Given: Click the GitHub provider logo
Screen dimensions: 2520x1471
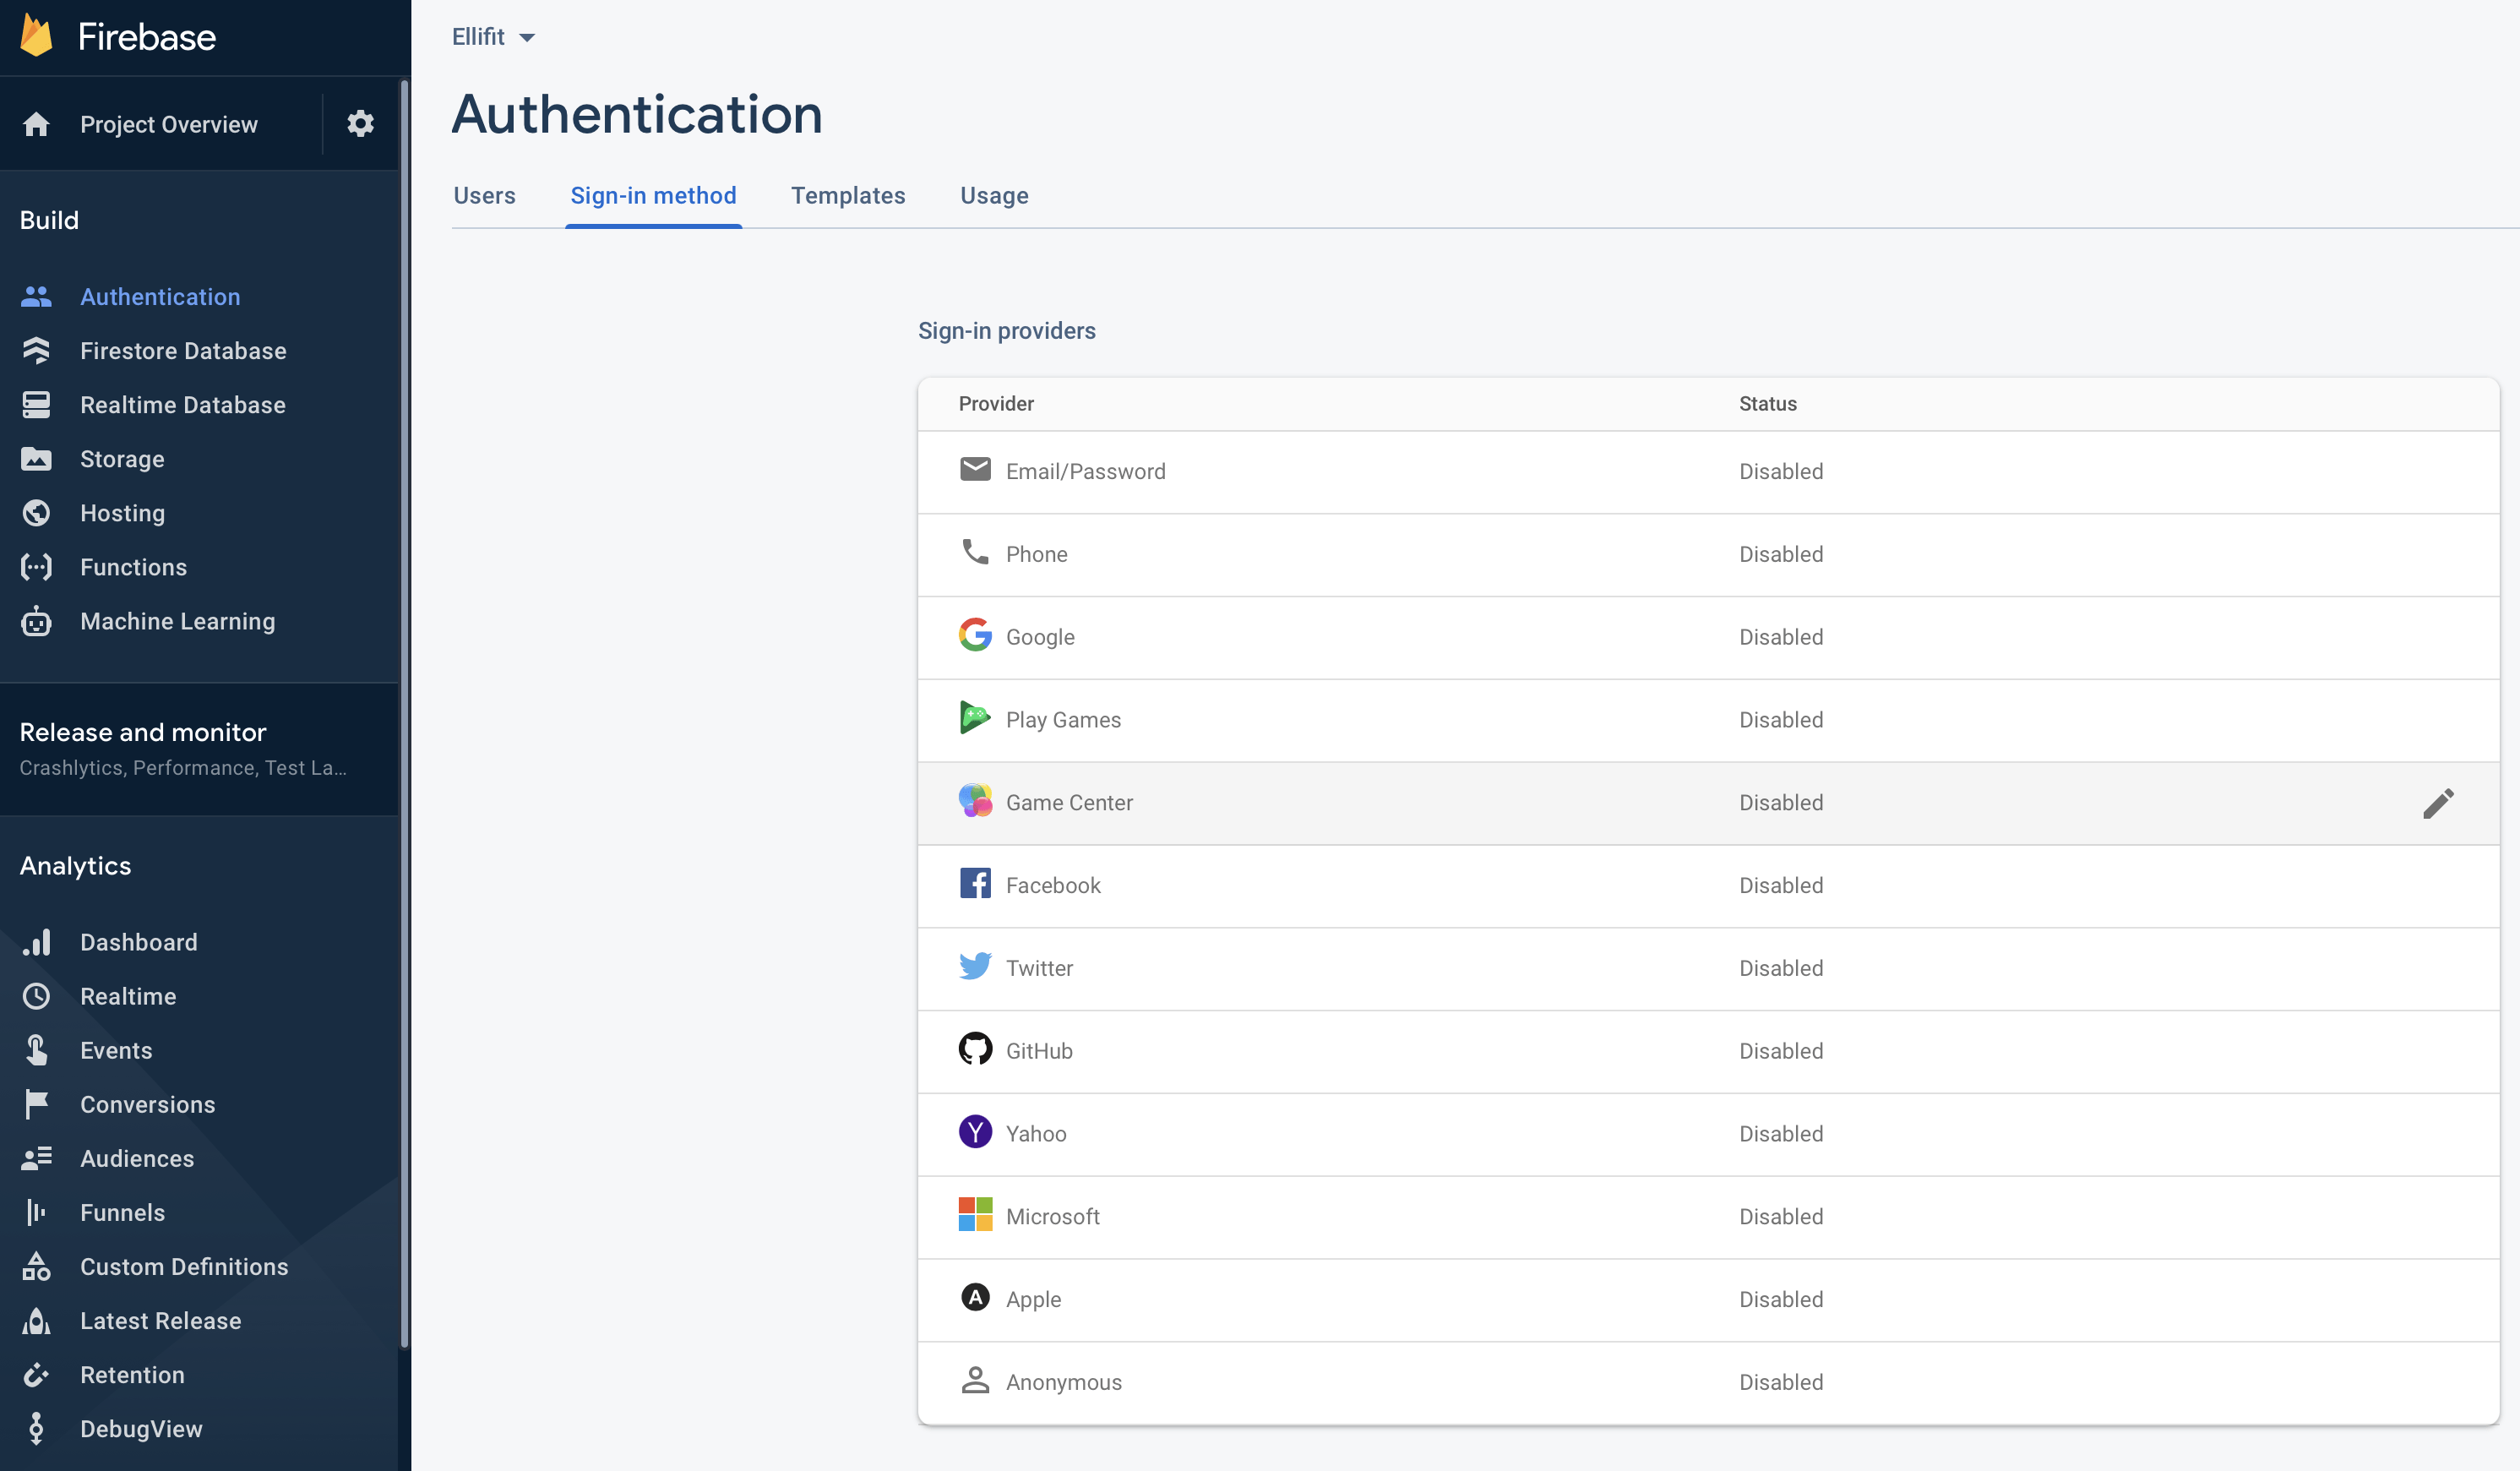Looking at the screenshot, I should pos(975,1048).
